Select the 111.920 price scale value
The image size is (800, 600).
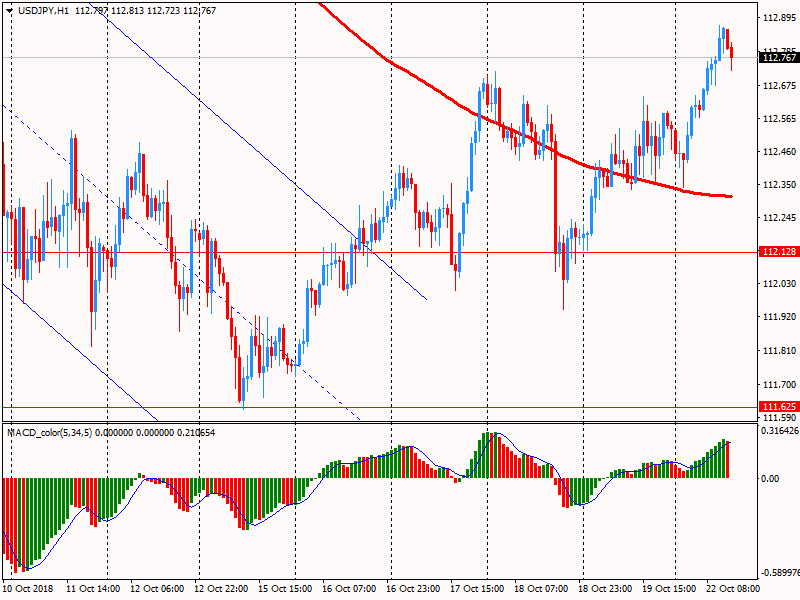pos(779,317)
